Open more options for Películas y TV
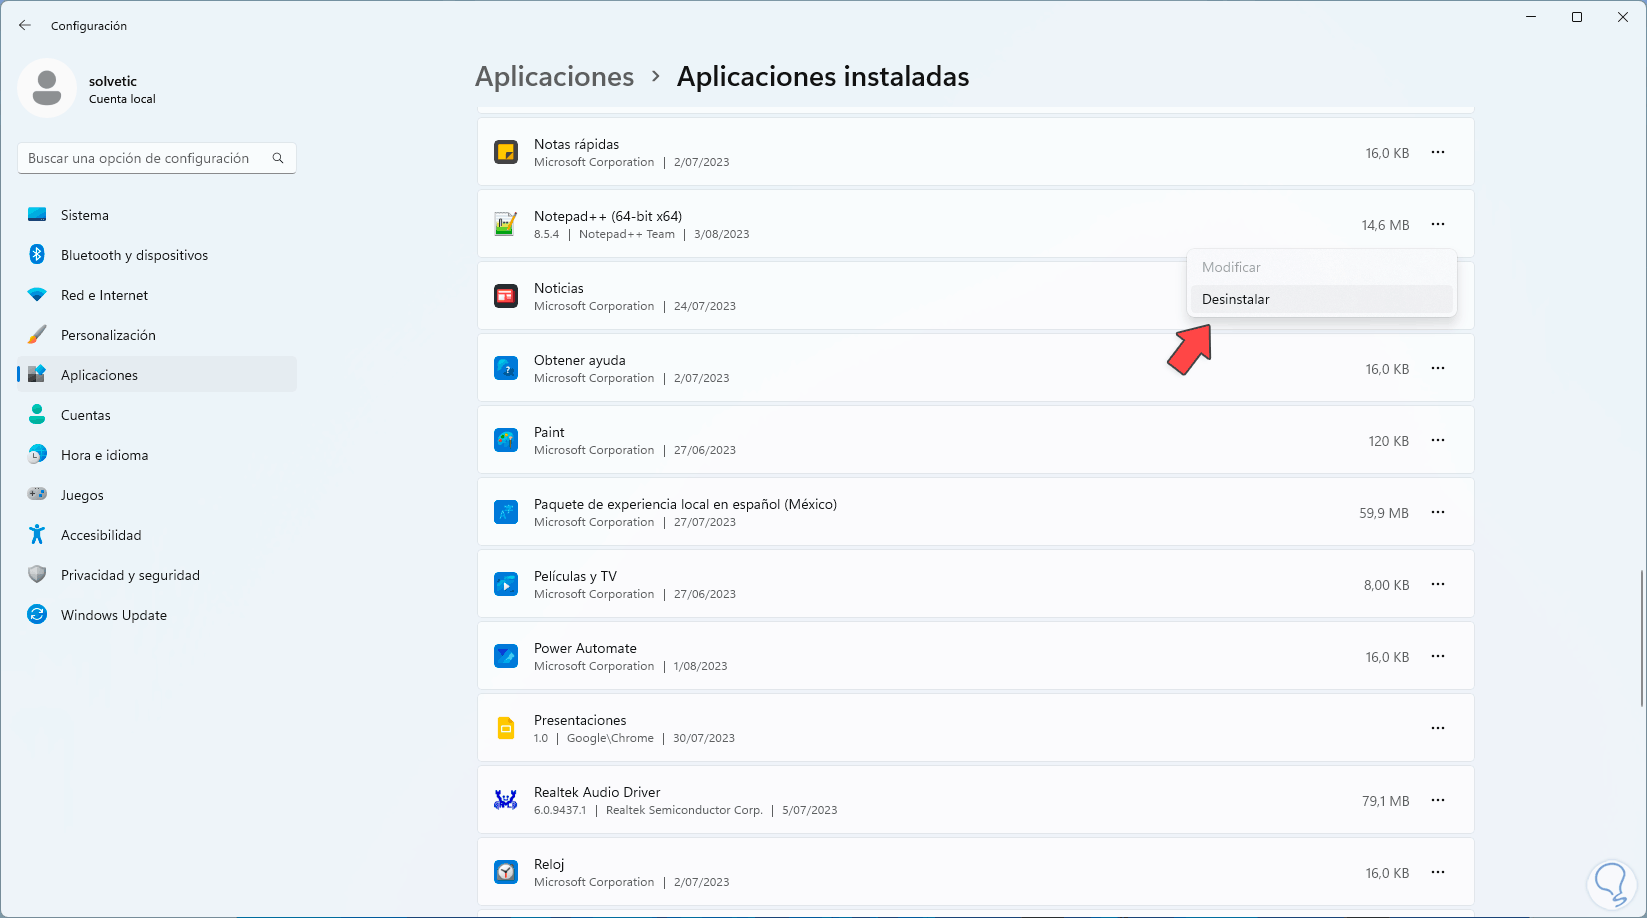 [1438, 585]
